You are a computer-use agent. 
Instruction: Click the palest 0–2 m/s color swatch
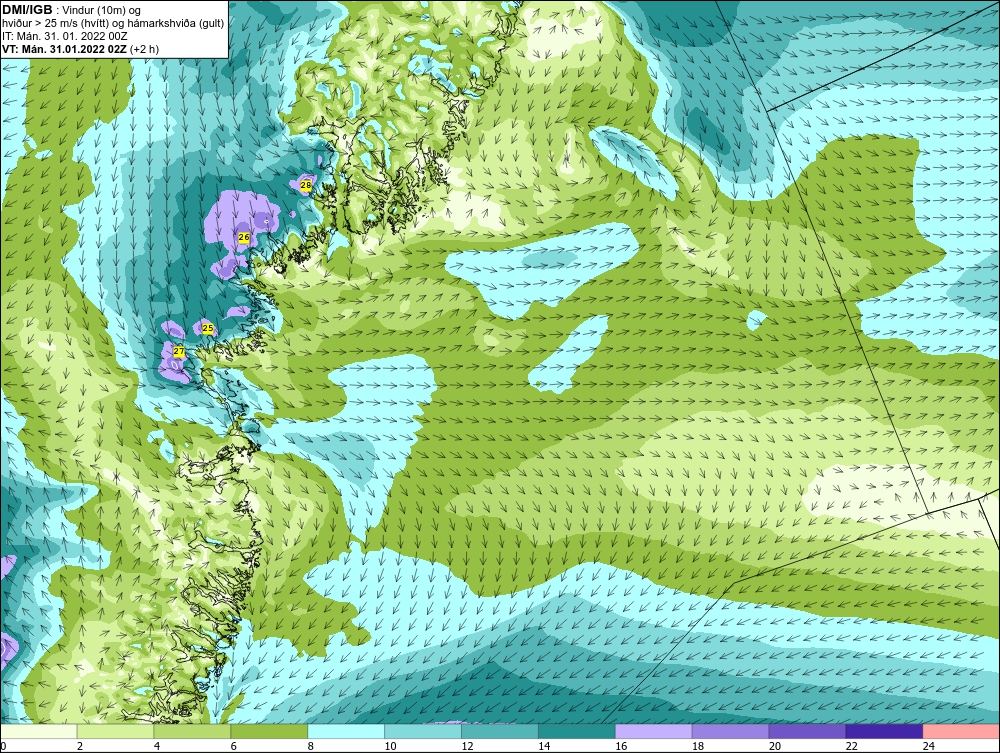click(38, 731)
